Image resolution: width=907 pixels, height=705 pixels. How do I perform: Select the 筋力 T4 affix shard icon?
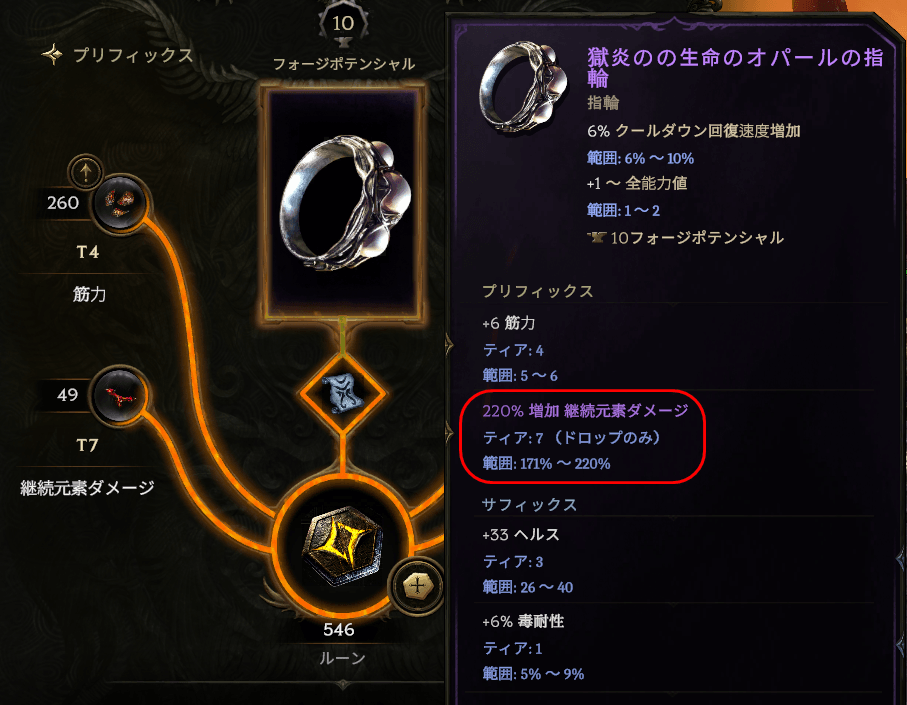[x=120, y=203]
